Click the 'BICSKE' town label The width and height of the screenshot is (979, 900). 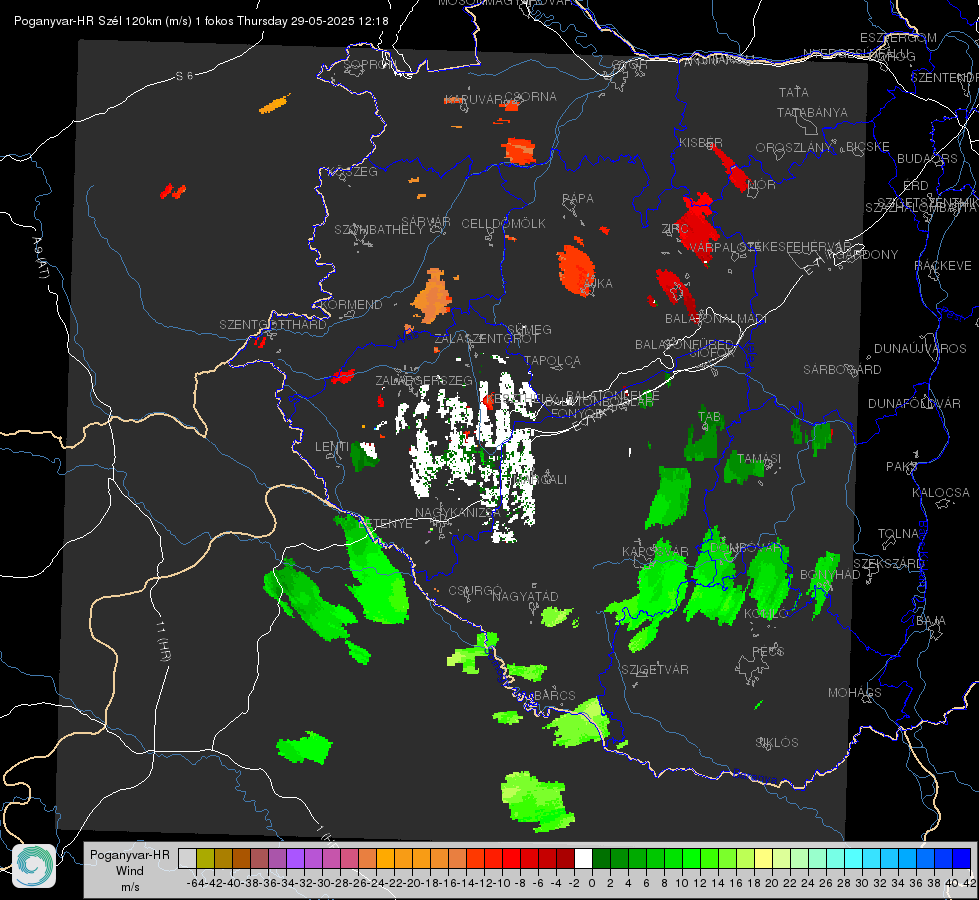click(868, 146)
